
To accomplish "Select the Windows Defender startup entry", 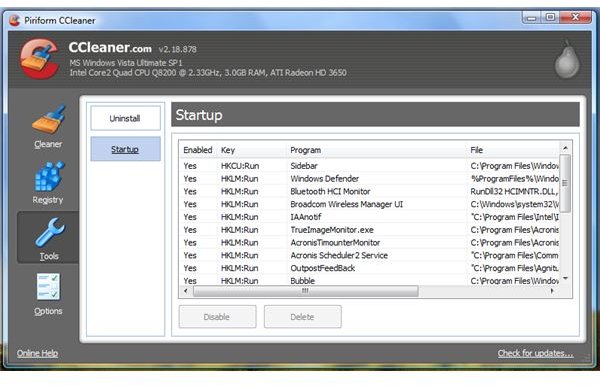I will [369, 179].
